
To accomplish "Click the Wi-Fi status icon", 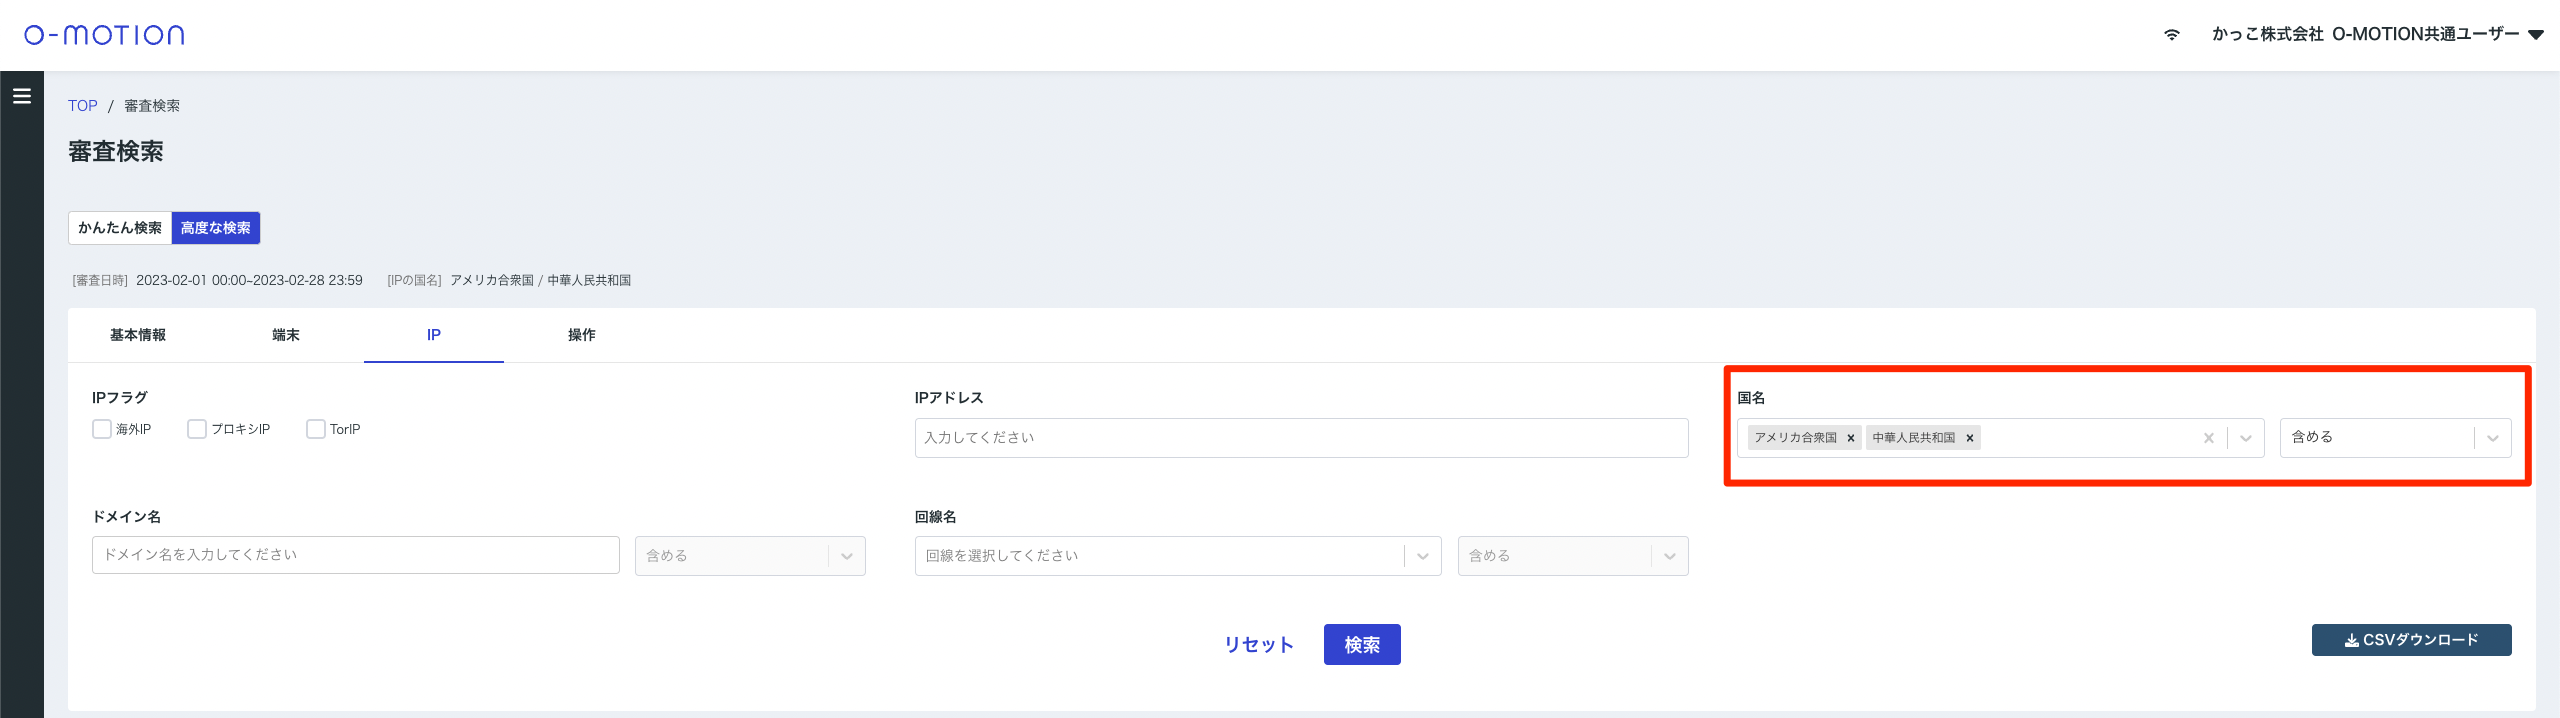I will [2172, 34].
